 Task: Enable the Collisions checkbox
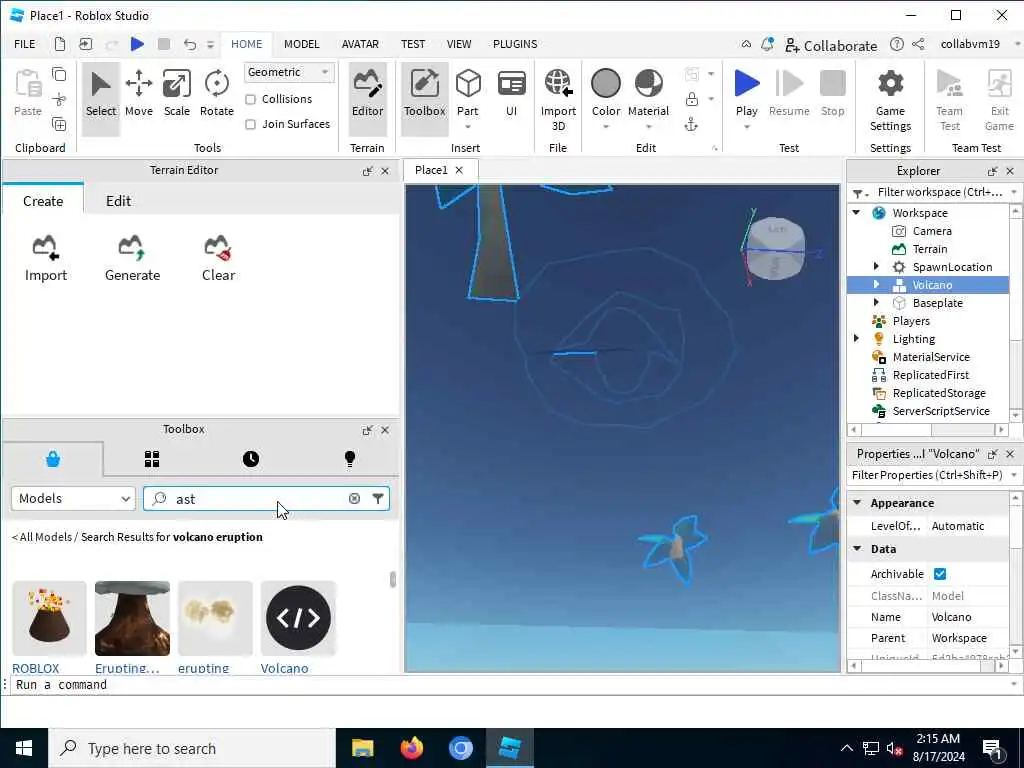(x=250, y=99)
